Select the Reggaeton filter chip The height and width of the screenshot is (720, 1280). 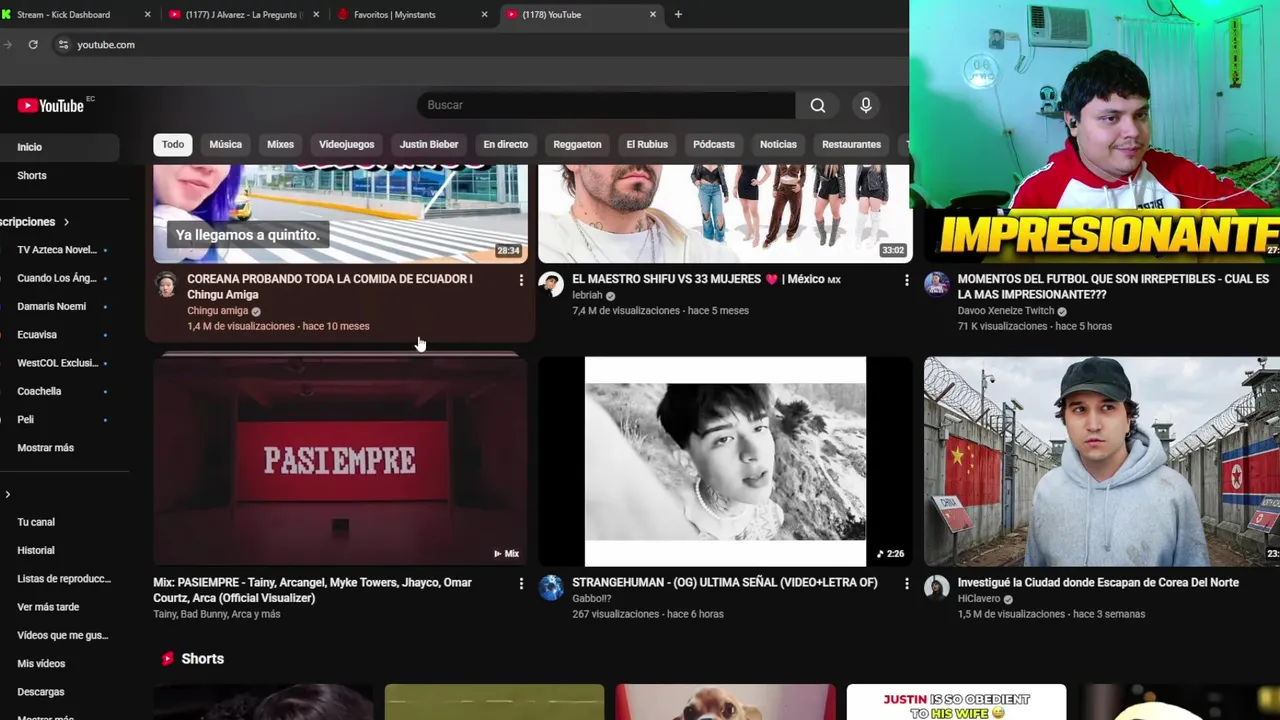pos(577,144)
